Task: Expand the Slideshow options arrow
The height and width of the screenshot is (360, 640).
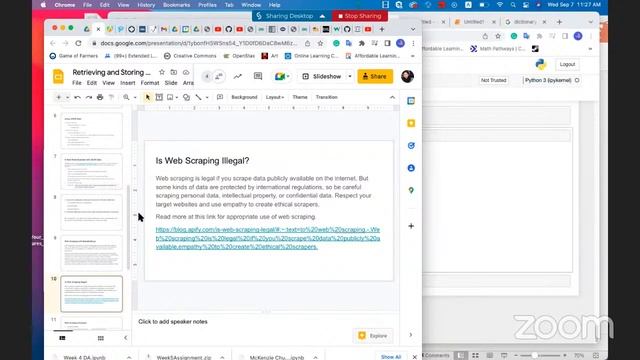Action: tap(349, 76)
